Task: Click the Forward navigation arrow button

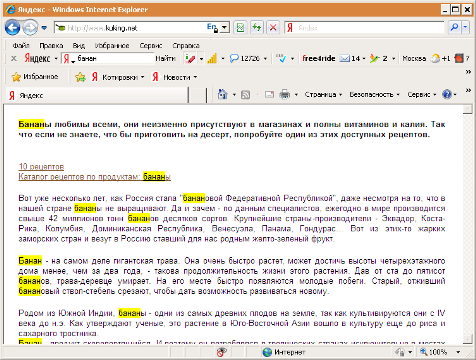Action: pyautogui.click(x=30, y=28)
